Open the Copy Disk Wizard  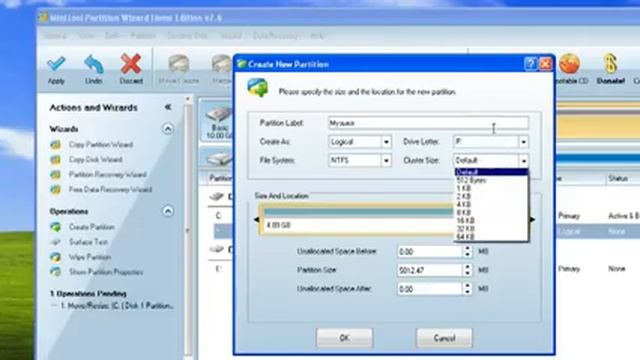[x=96, y=160]
